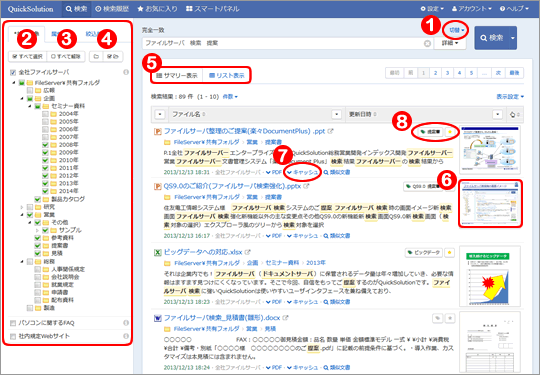Viewport: 540px width, 375px height.
Task: Open info icon beside 社内規定Webサイト
Action: 126,336
